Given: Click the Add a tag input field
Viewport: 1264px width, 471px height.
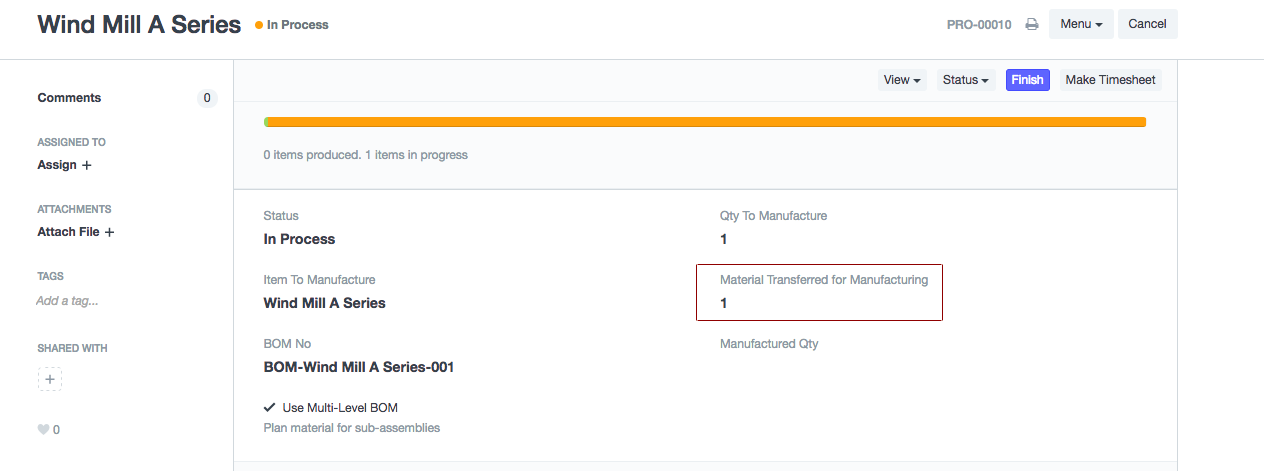Looking at the screenshot, I should (67, 301).
